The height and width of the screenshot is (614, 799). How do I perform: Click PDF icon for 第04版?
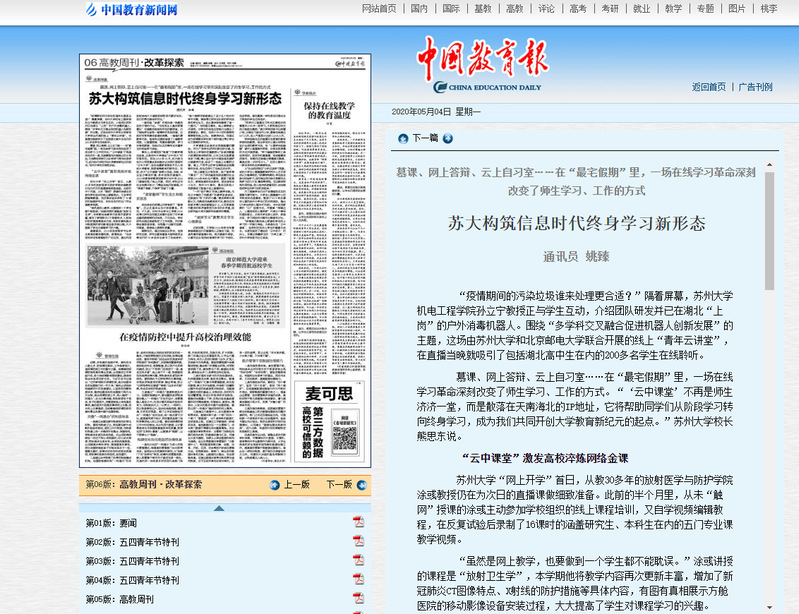click(358, 580)
